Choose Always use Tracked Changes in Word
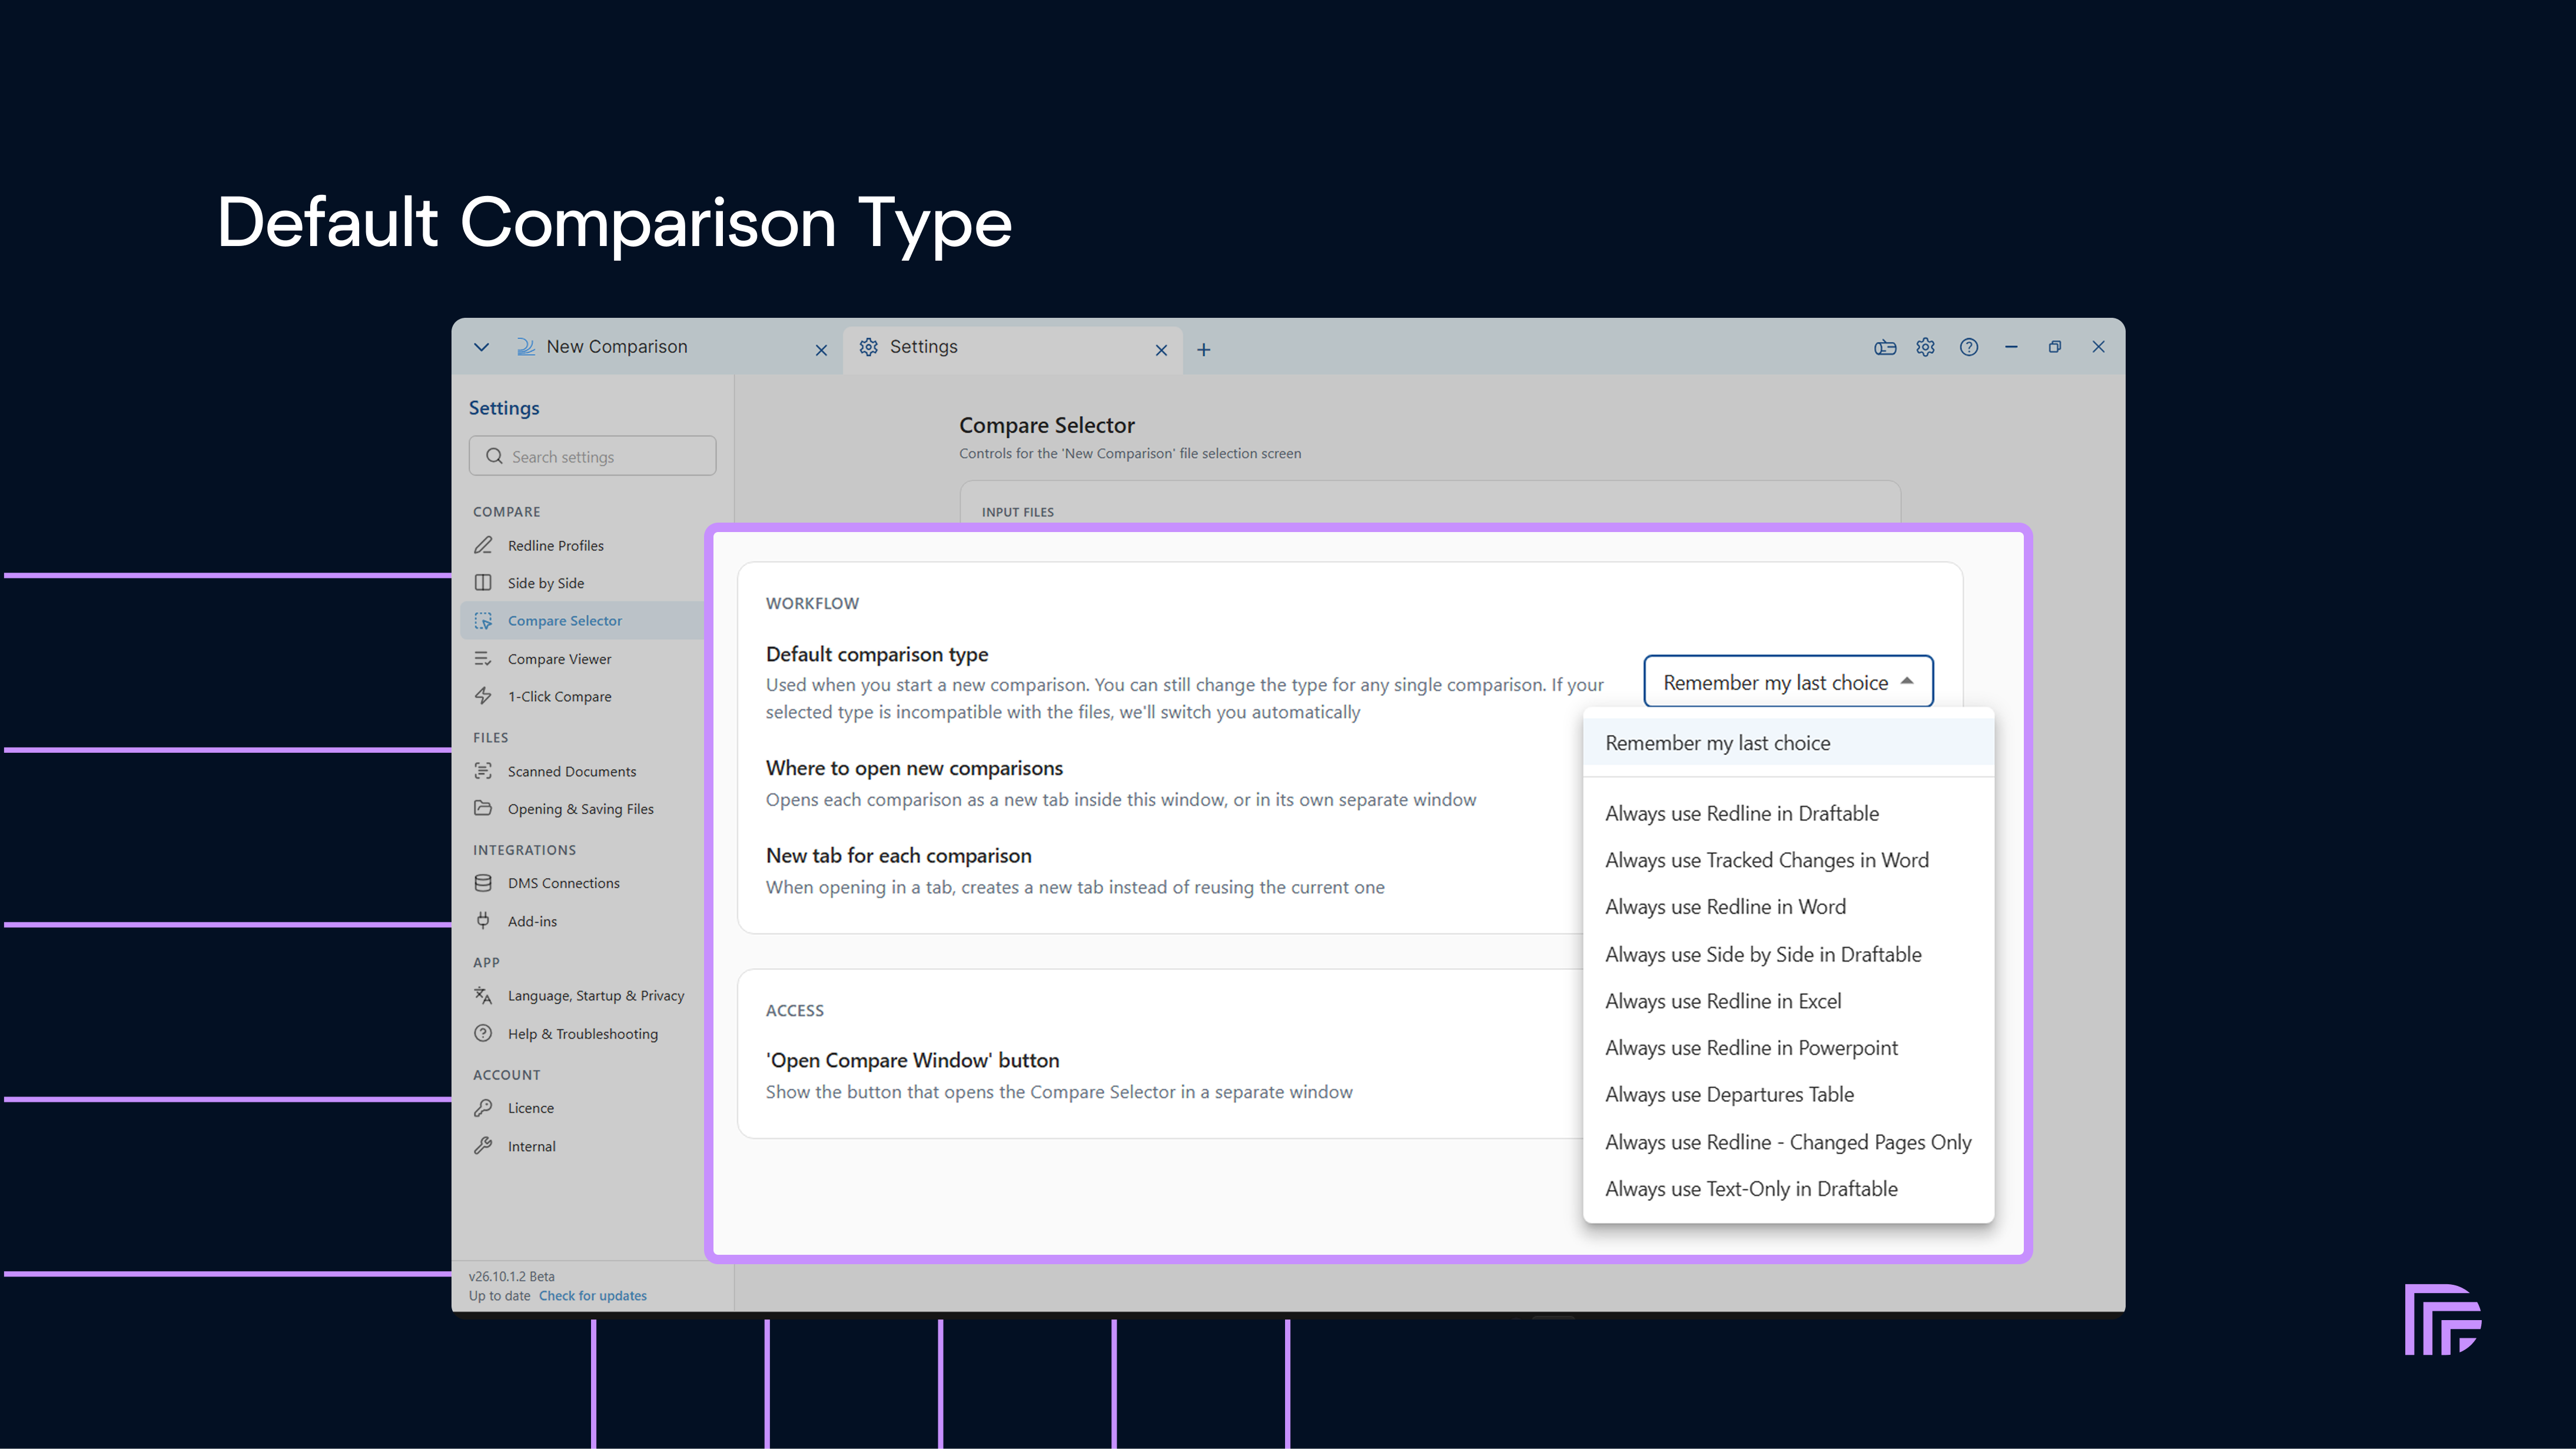 pyautogui.click(x=1788, y=860)
